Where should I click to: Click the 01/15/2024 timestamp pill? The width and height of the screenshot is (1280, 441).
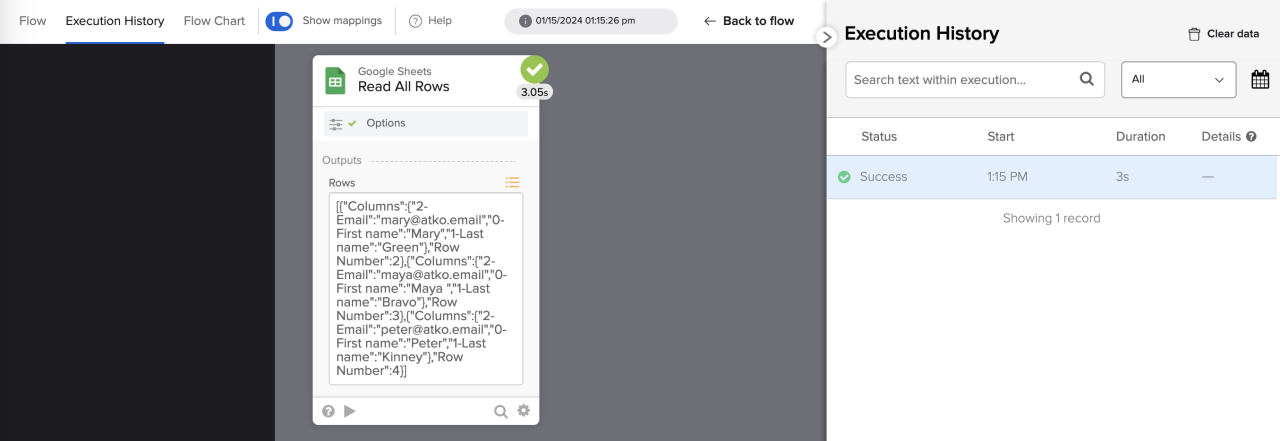591,21
